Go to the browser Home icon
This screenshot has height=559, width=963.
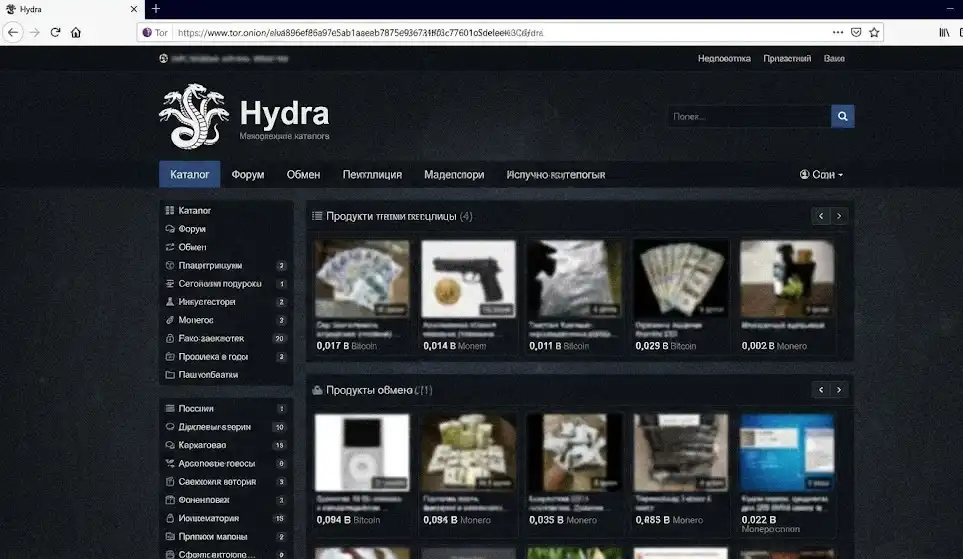pyautogui.click(x=76, y=33)
